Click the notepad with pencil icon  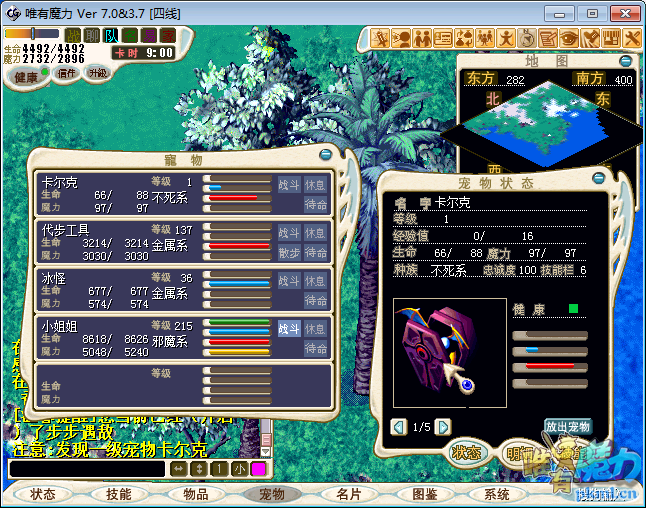(548, 39)
